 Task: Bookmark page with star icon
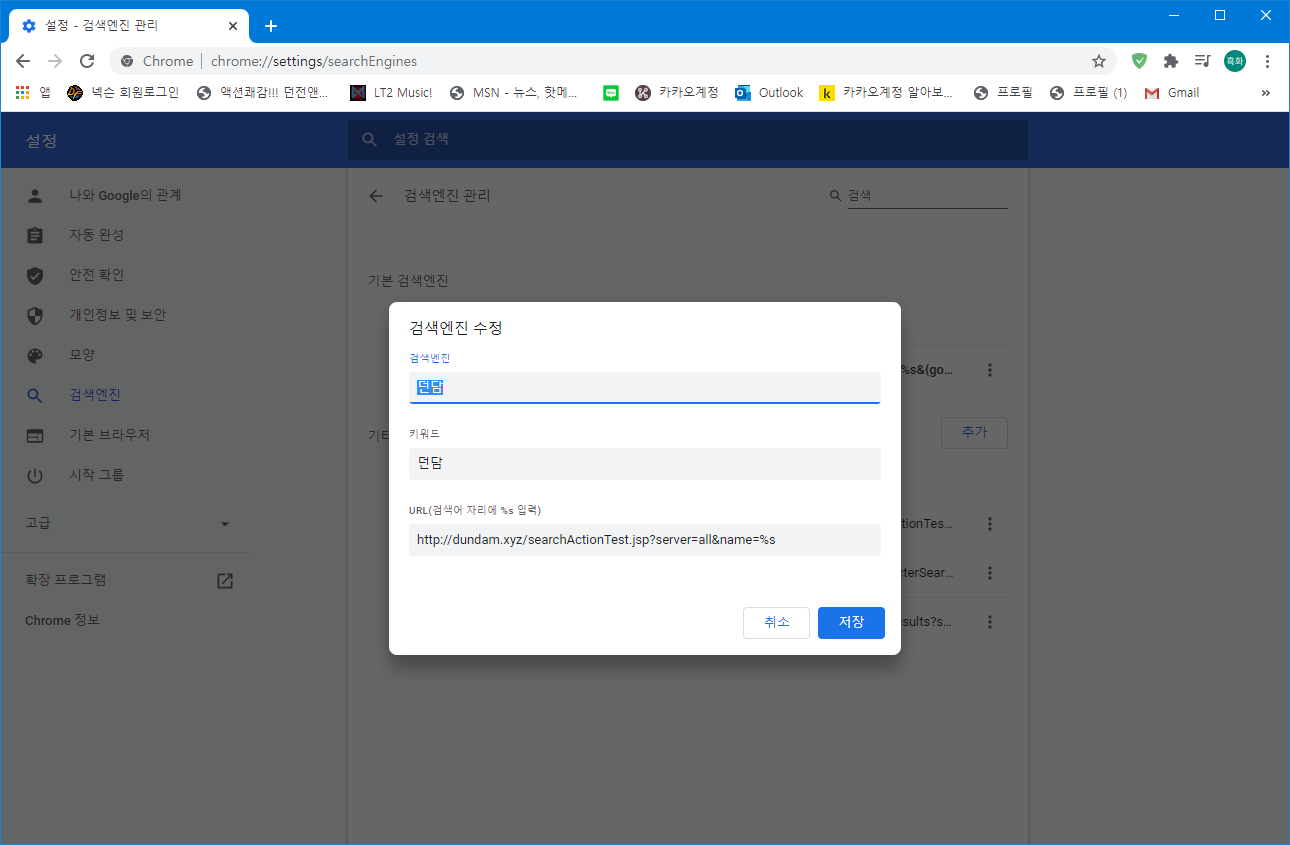(x=1099, y=61)
